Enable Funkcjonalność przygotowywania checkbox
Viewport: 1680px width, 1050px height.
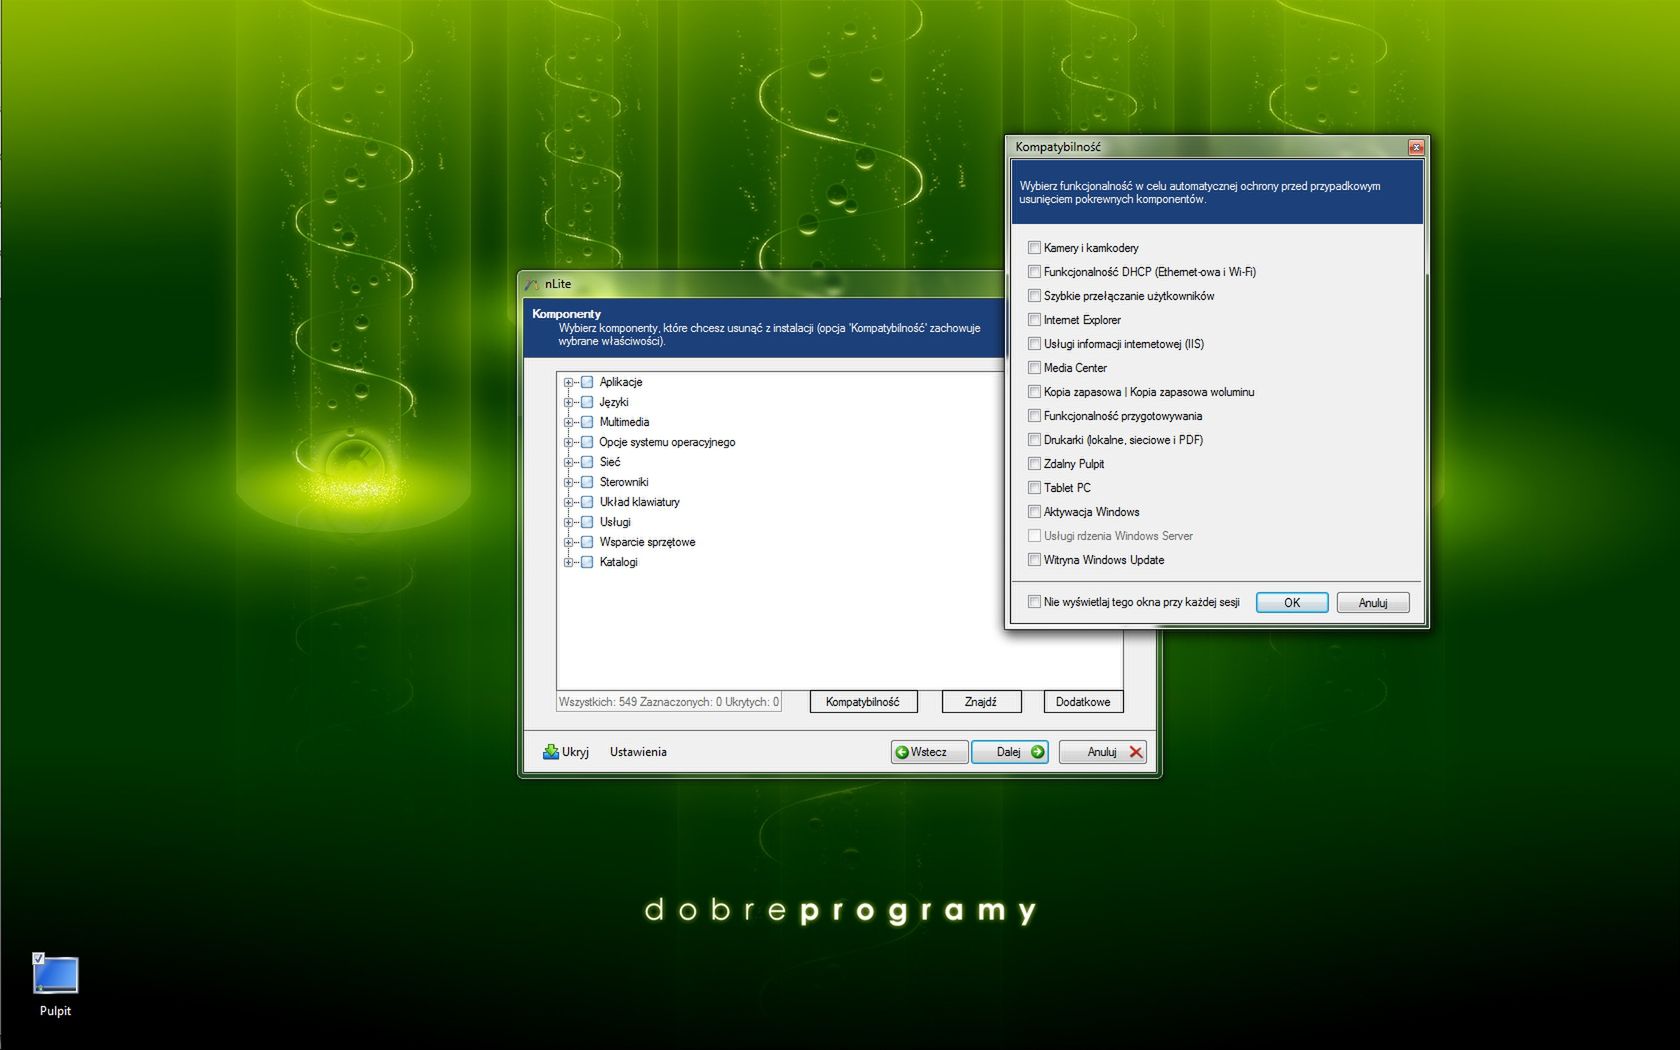[1034, 415]
